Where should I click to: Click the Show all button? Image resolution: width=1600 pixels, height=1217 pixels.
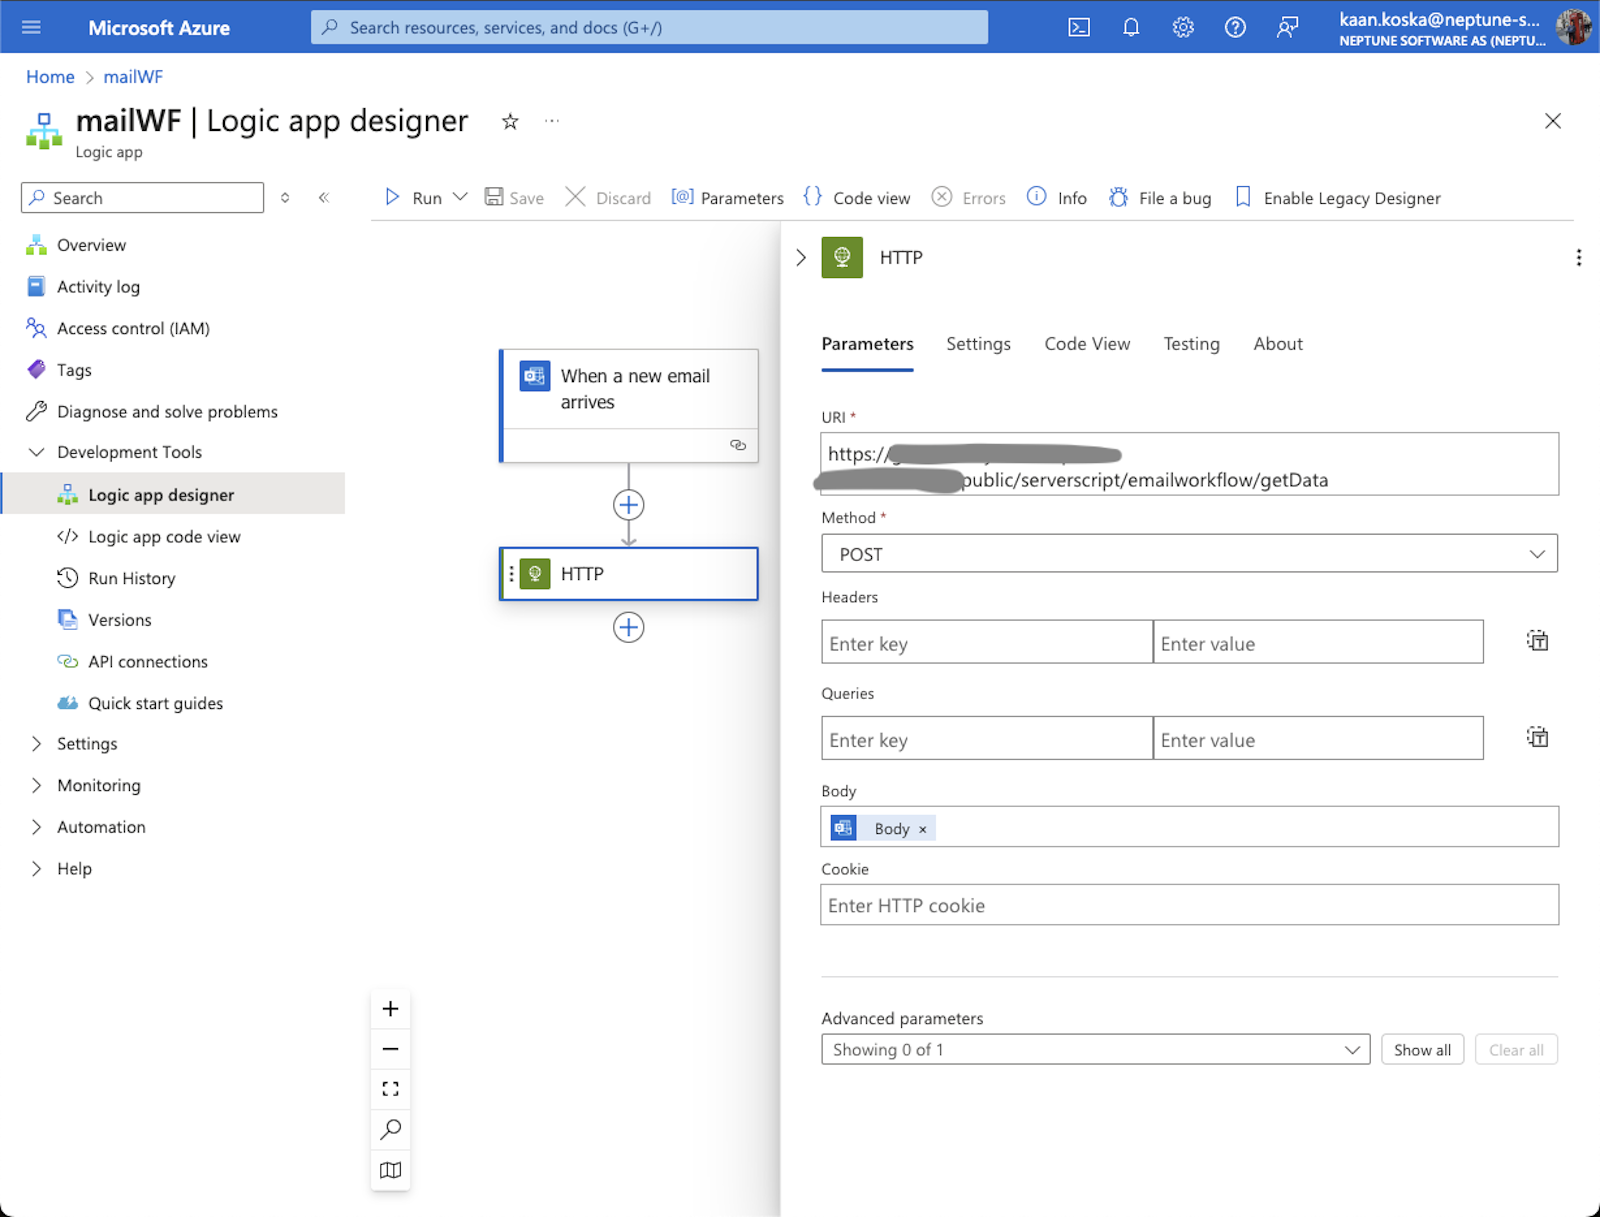pyautogui.click(x=1422, y=1050)
